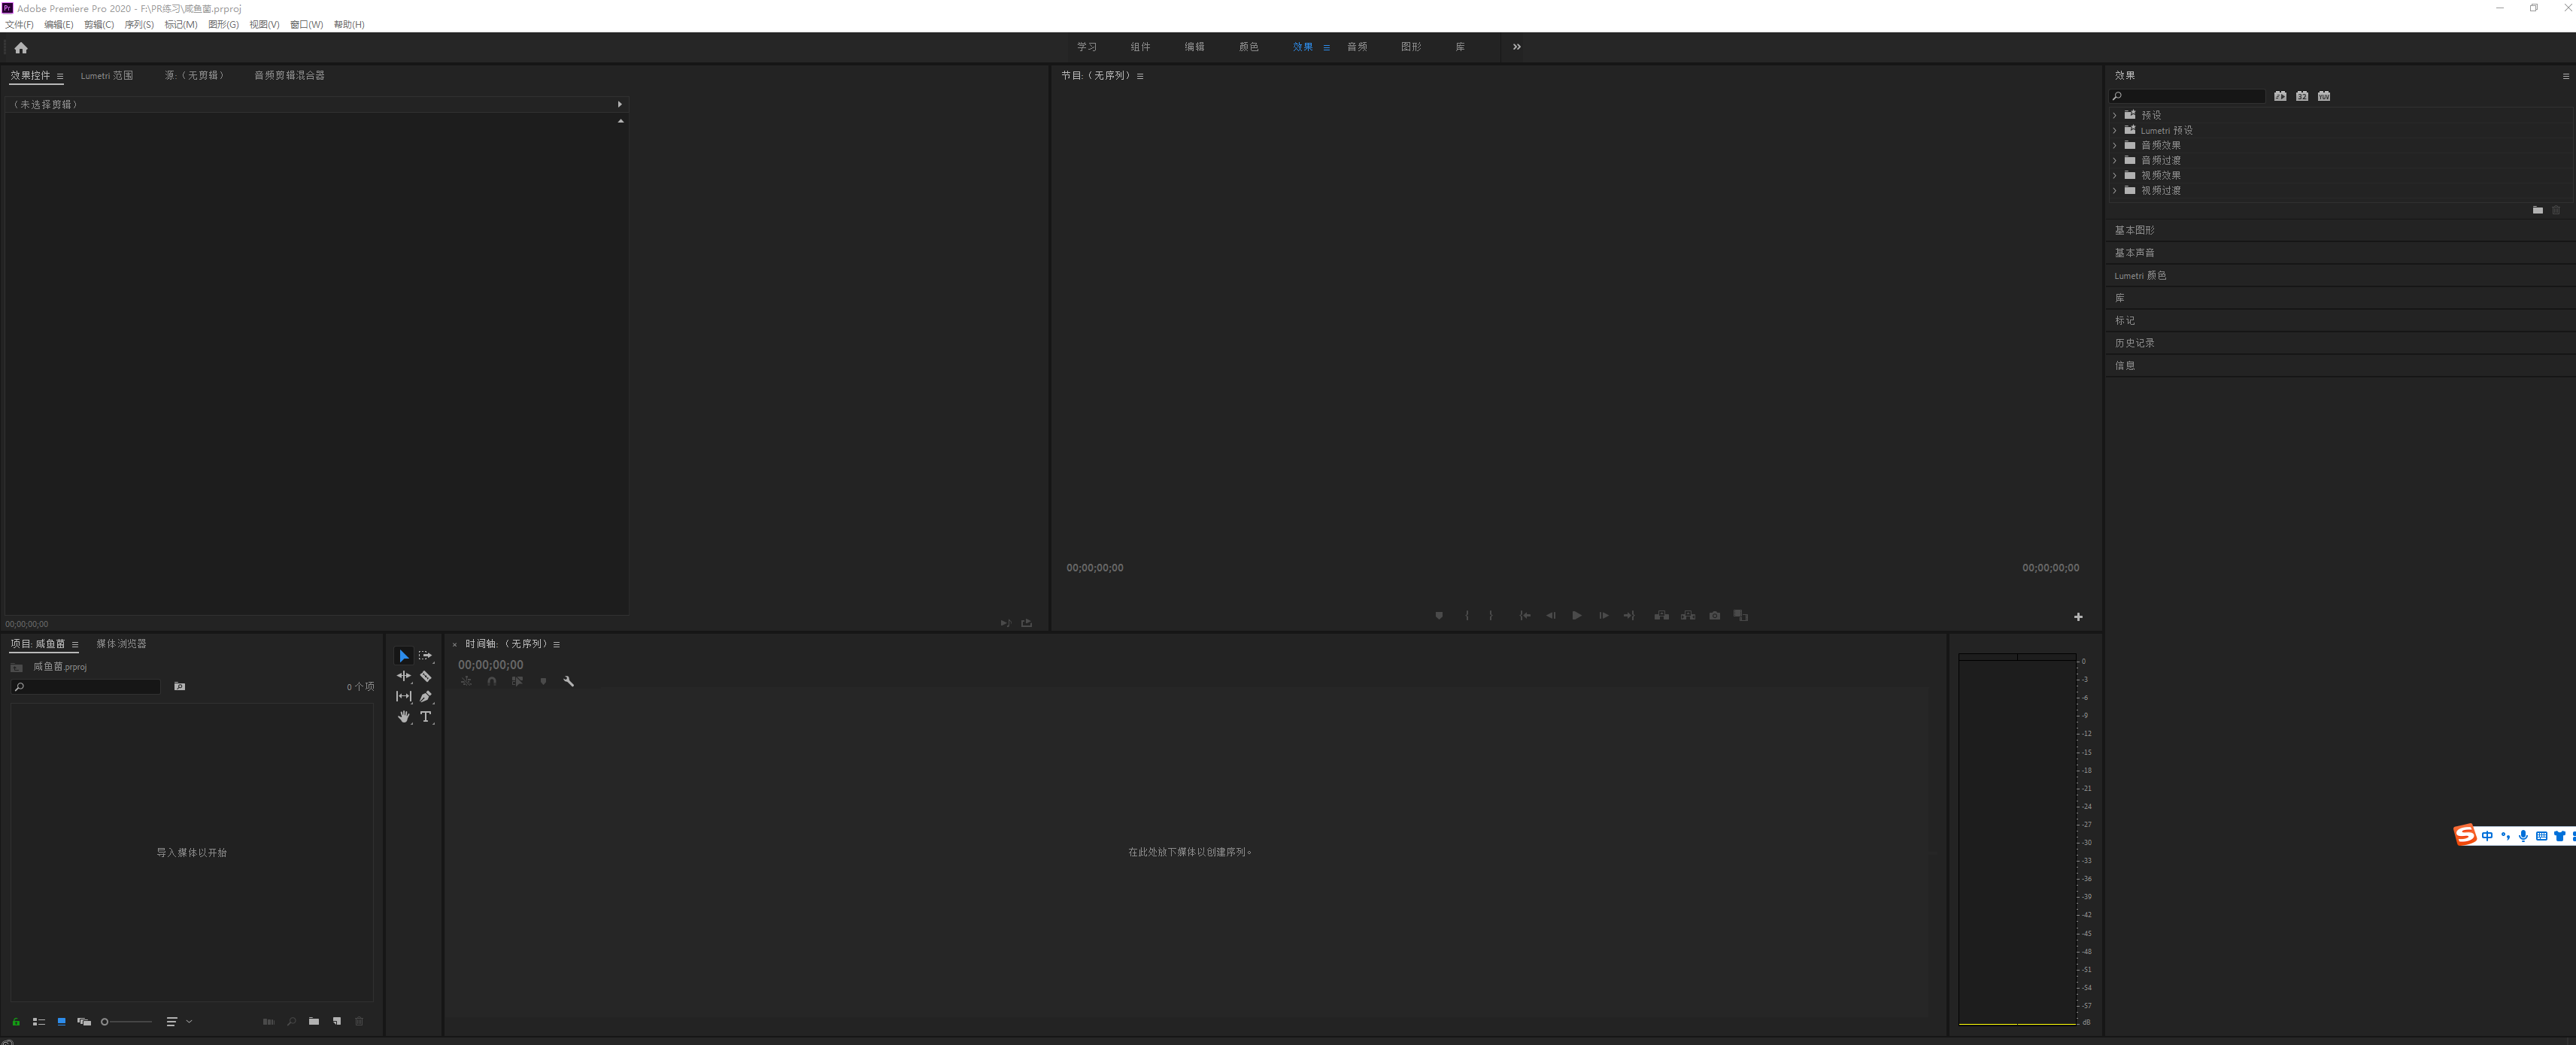
Task: Expand the 视频效果 folder
Action: pos(2115,175)
